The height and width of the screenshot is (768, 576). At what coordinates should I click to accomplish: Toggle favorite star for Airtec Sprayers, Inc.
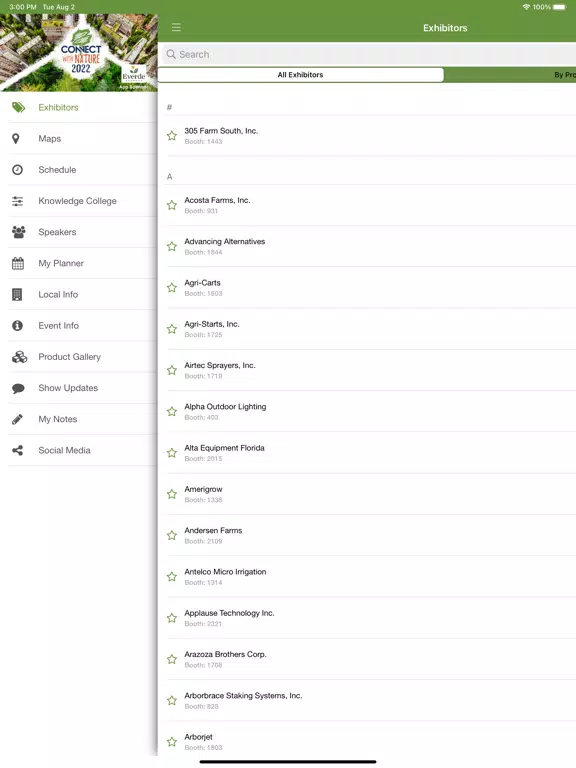click(x=172, y=370)
